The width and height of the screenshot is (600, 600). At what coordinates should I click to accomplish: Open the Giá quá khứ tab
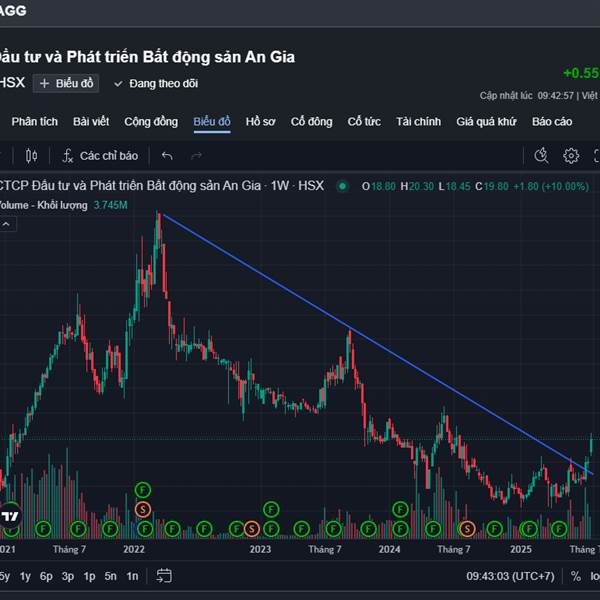(x=486, y=122)
